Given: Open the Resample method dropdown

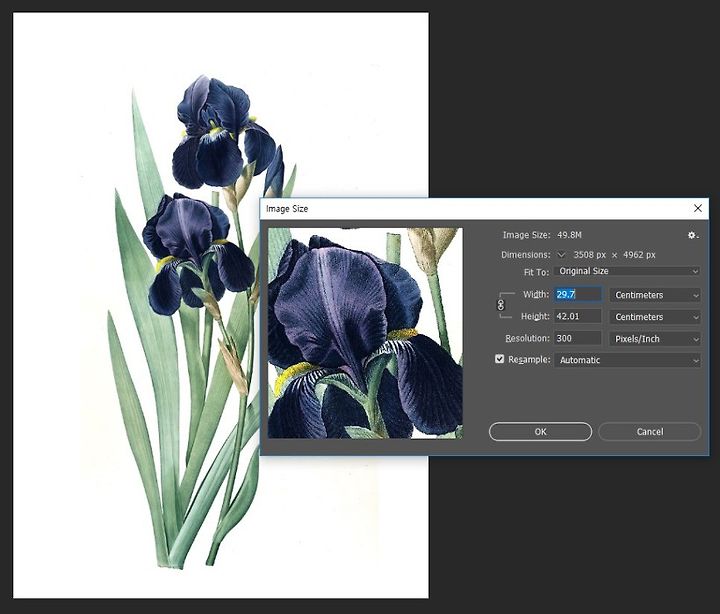Looking at the screenshot, I should [627, 360].
